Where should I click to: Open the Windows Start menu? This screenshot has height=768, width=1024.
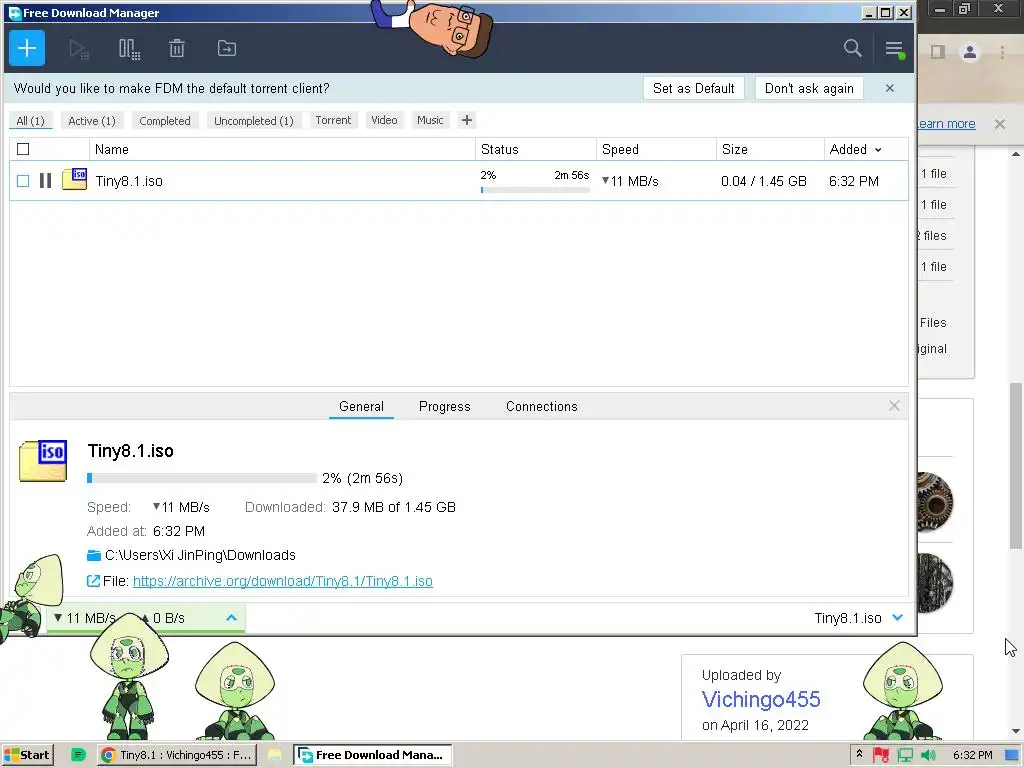point(27,755)
